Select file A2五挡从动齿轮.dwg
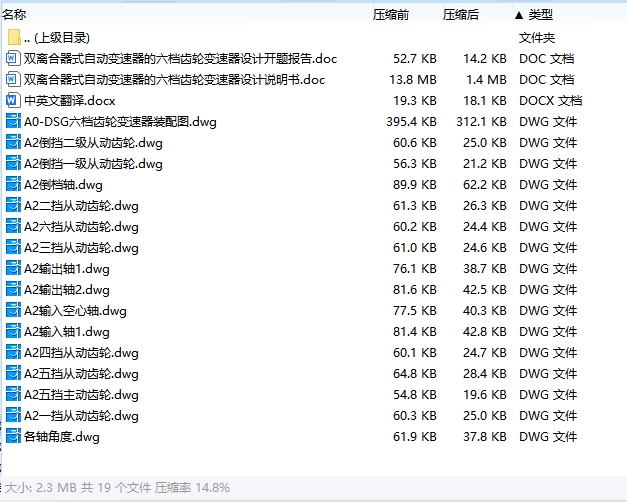The image size is (627, 502). pyautogui.click(x=81, y=374)
